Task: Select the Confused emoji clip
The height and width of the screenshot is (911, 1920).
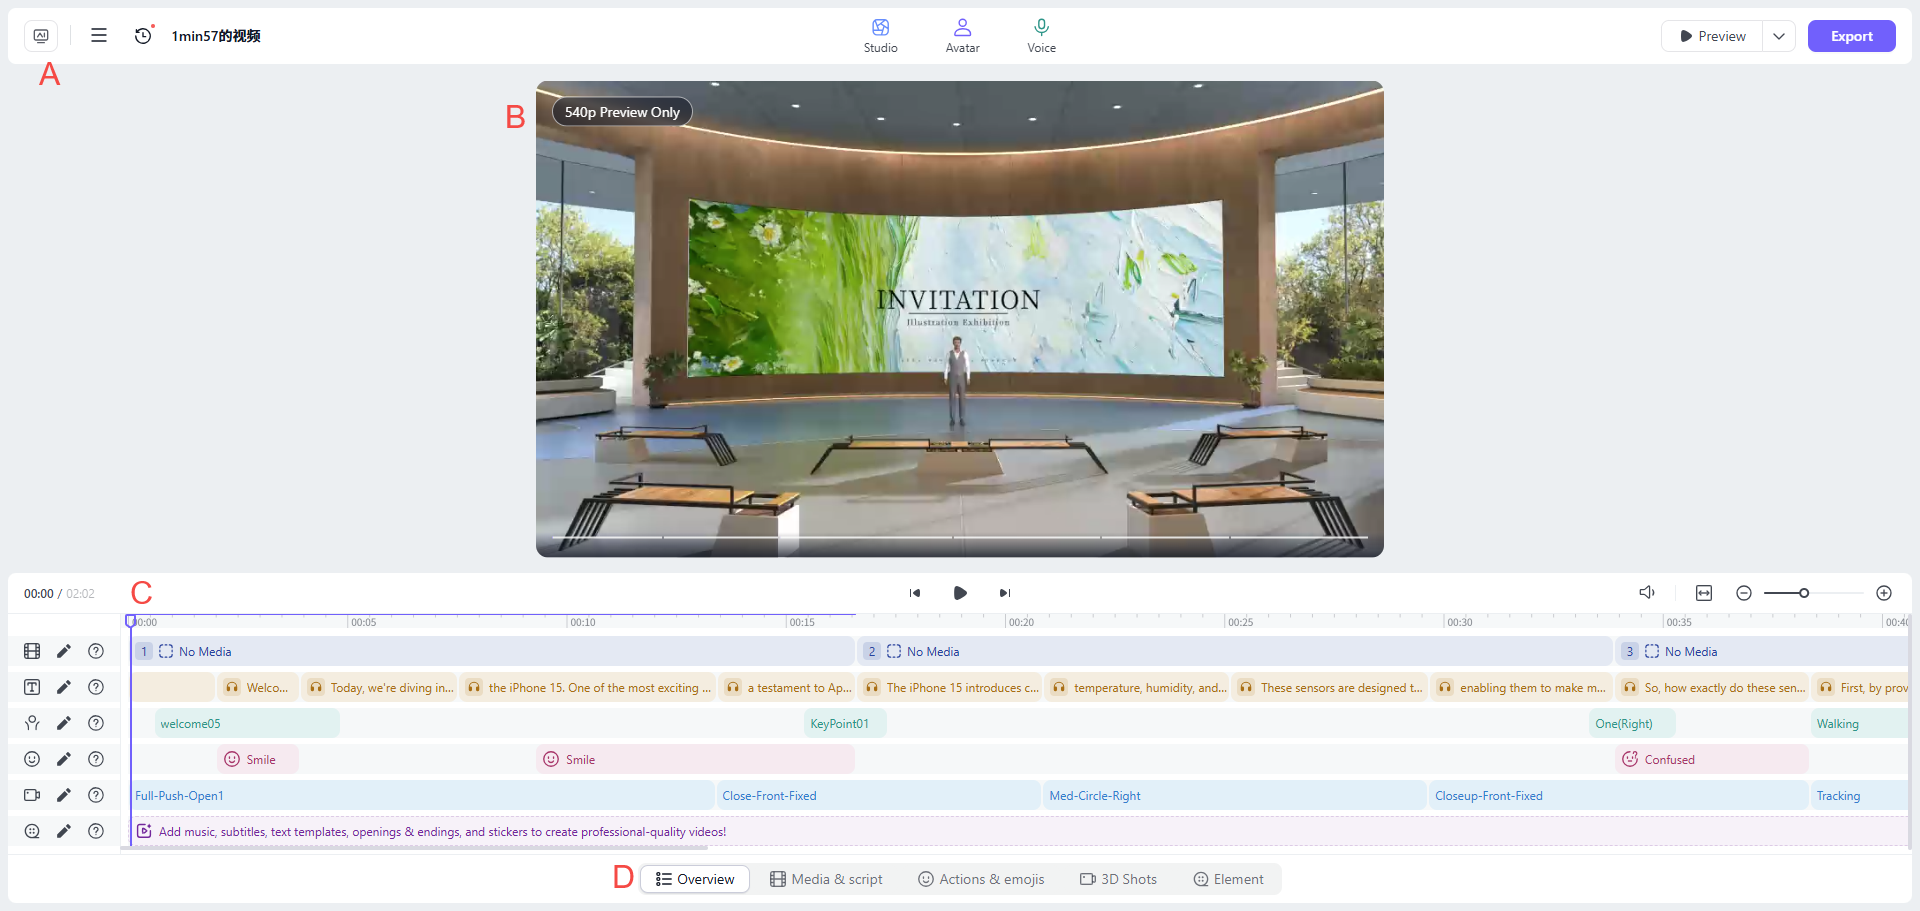Action: pyautogui.click(x=1710, y=759)
